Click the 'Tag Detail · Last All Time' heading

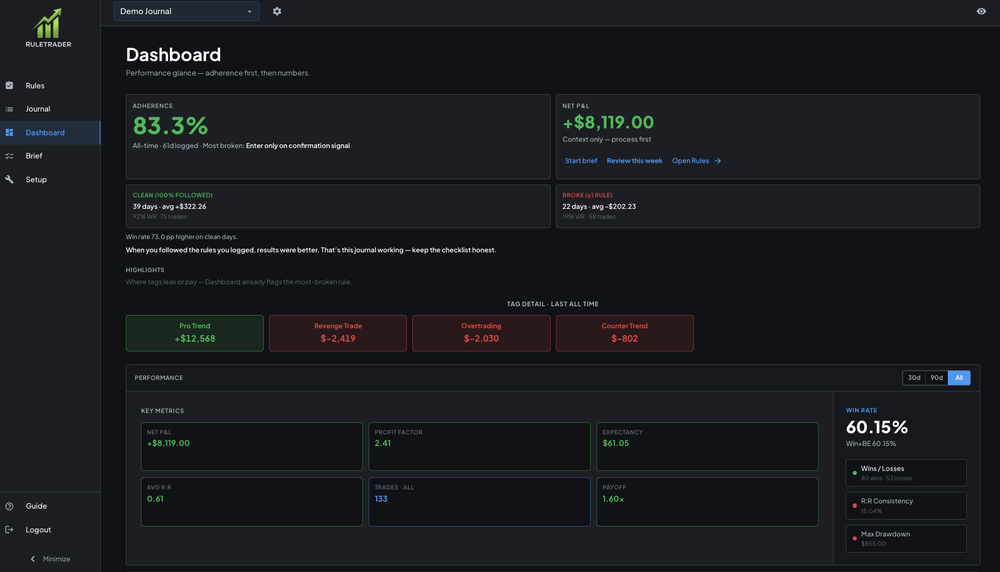click(x=552, y=304)
